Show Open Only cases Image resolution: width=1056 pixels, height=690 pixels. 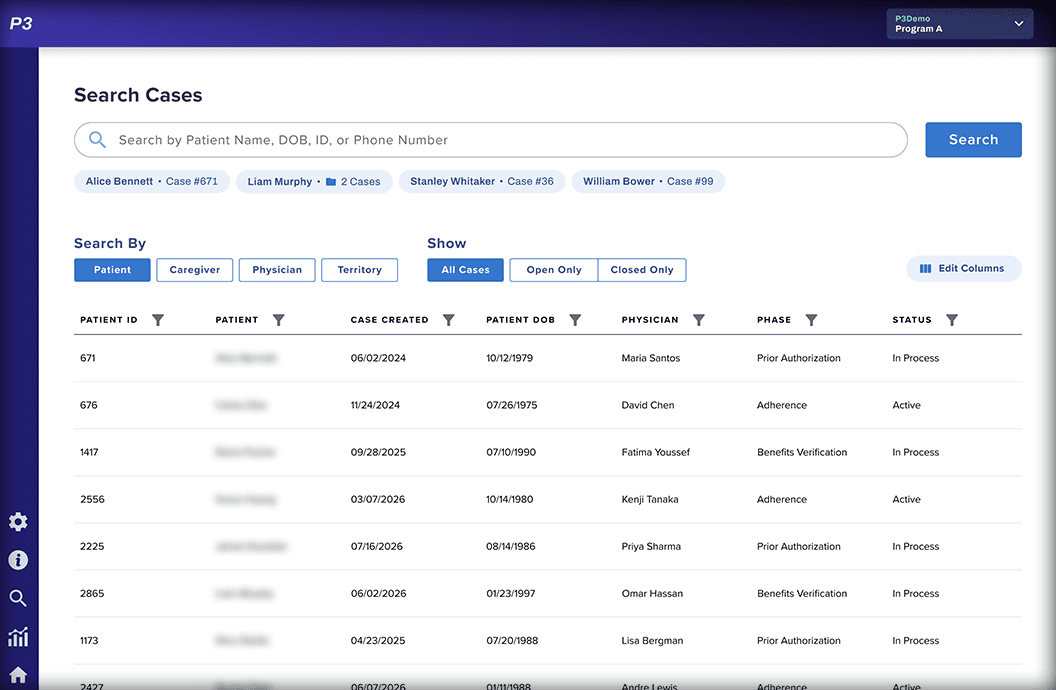click(554, 270)
